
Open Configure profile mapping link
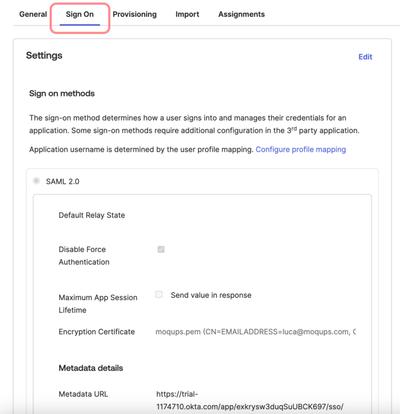pos(301,149)
